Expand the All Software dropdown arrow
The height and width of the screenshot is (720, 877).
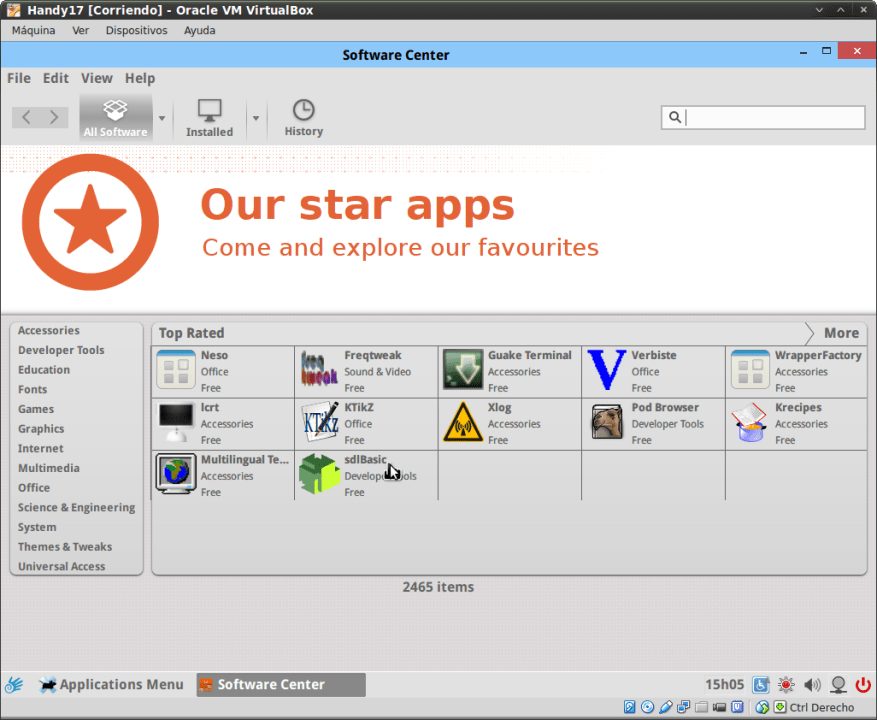(160, 117)
